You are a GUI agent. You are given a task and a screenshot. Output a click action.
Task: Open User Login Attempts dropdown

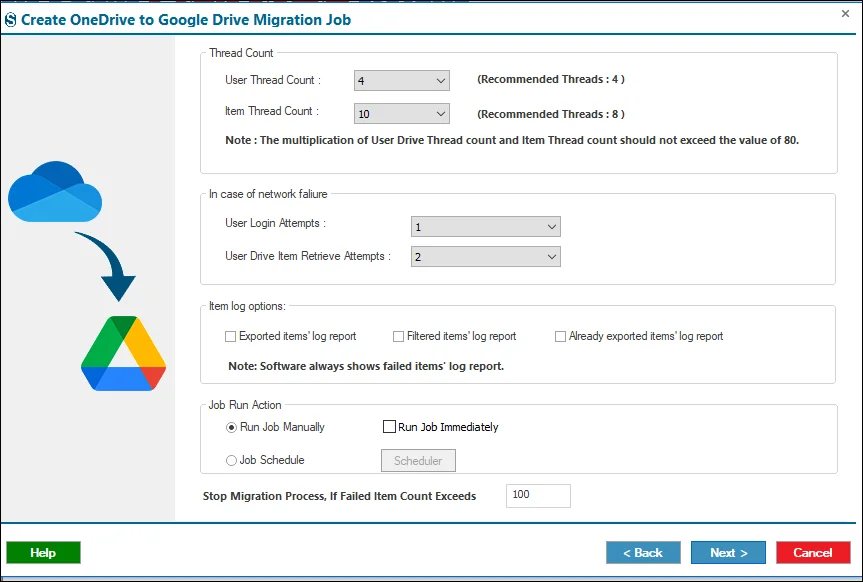click(485, 226)
